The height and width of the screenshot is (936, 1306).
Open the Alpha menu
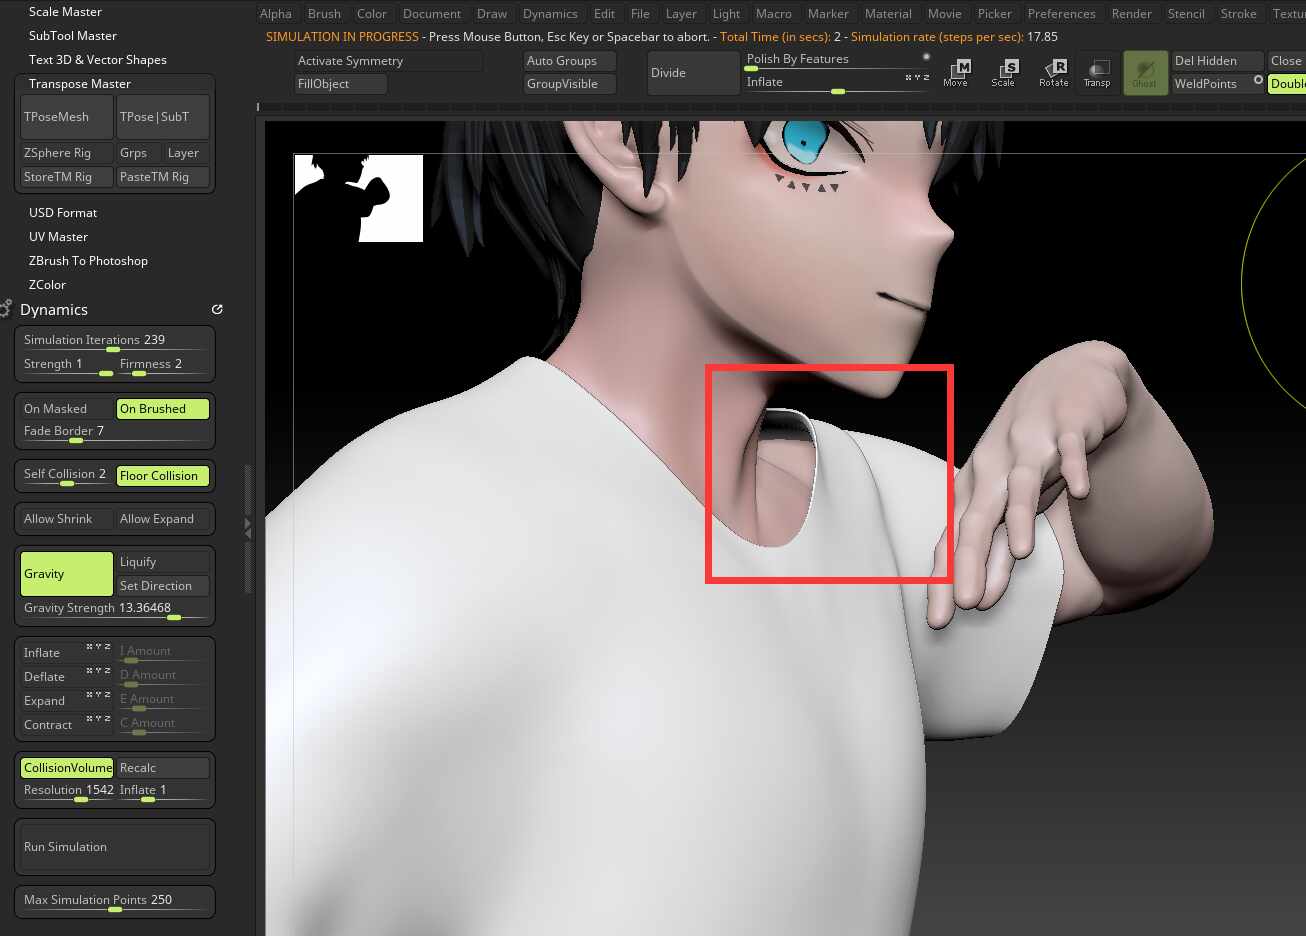276,13
